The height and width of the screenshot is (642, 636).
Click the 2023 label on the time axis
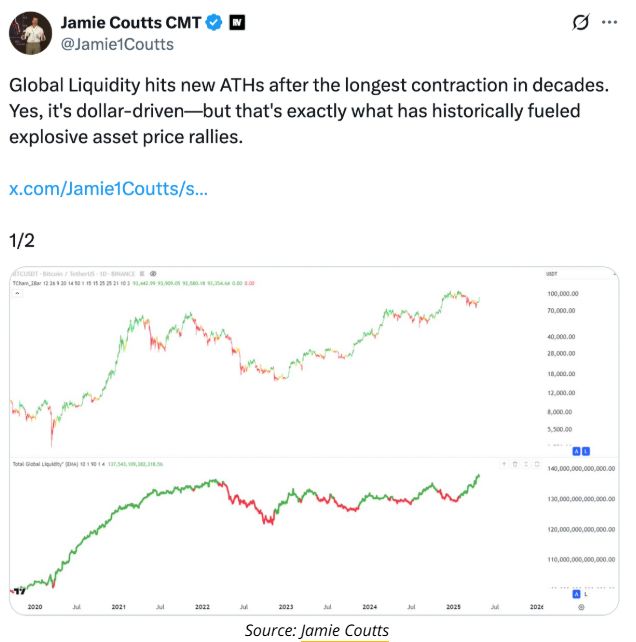coord(286,606)
